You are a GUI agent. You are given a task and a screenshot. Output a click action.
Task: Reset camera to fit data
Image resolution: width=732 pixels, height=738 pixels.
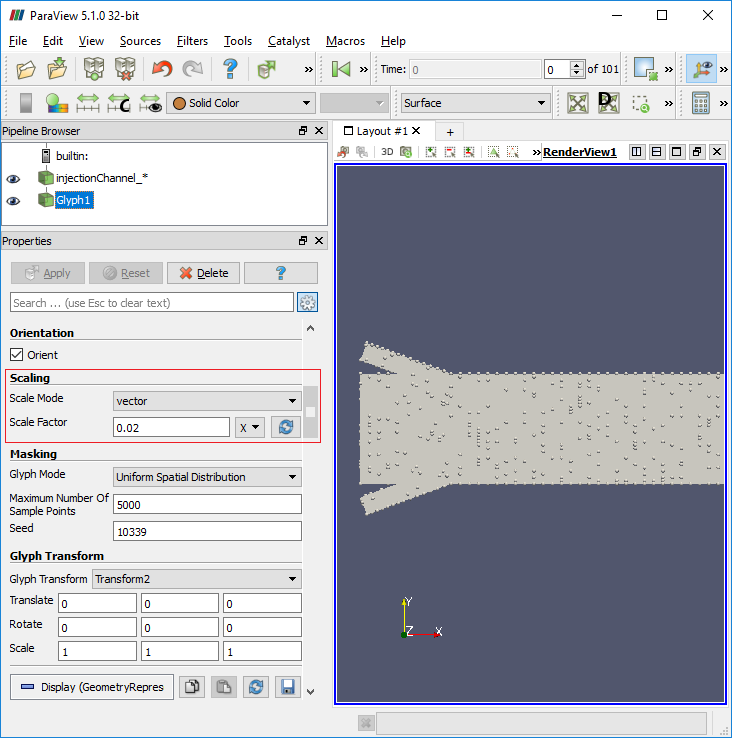pyautogui.click(x=578, y=103)
